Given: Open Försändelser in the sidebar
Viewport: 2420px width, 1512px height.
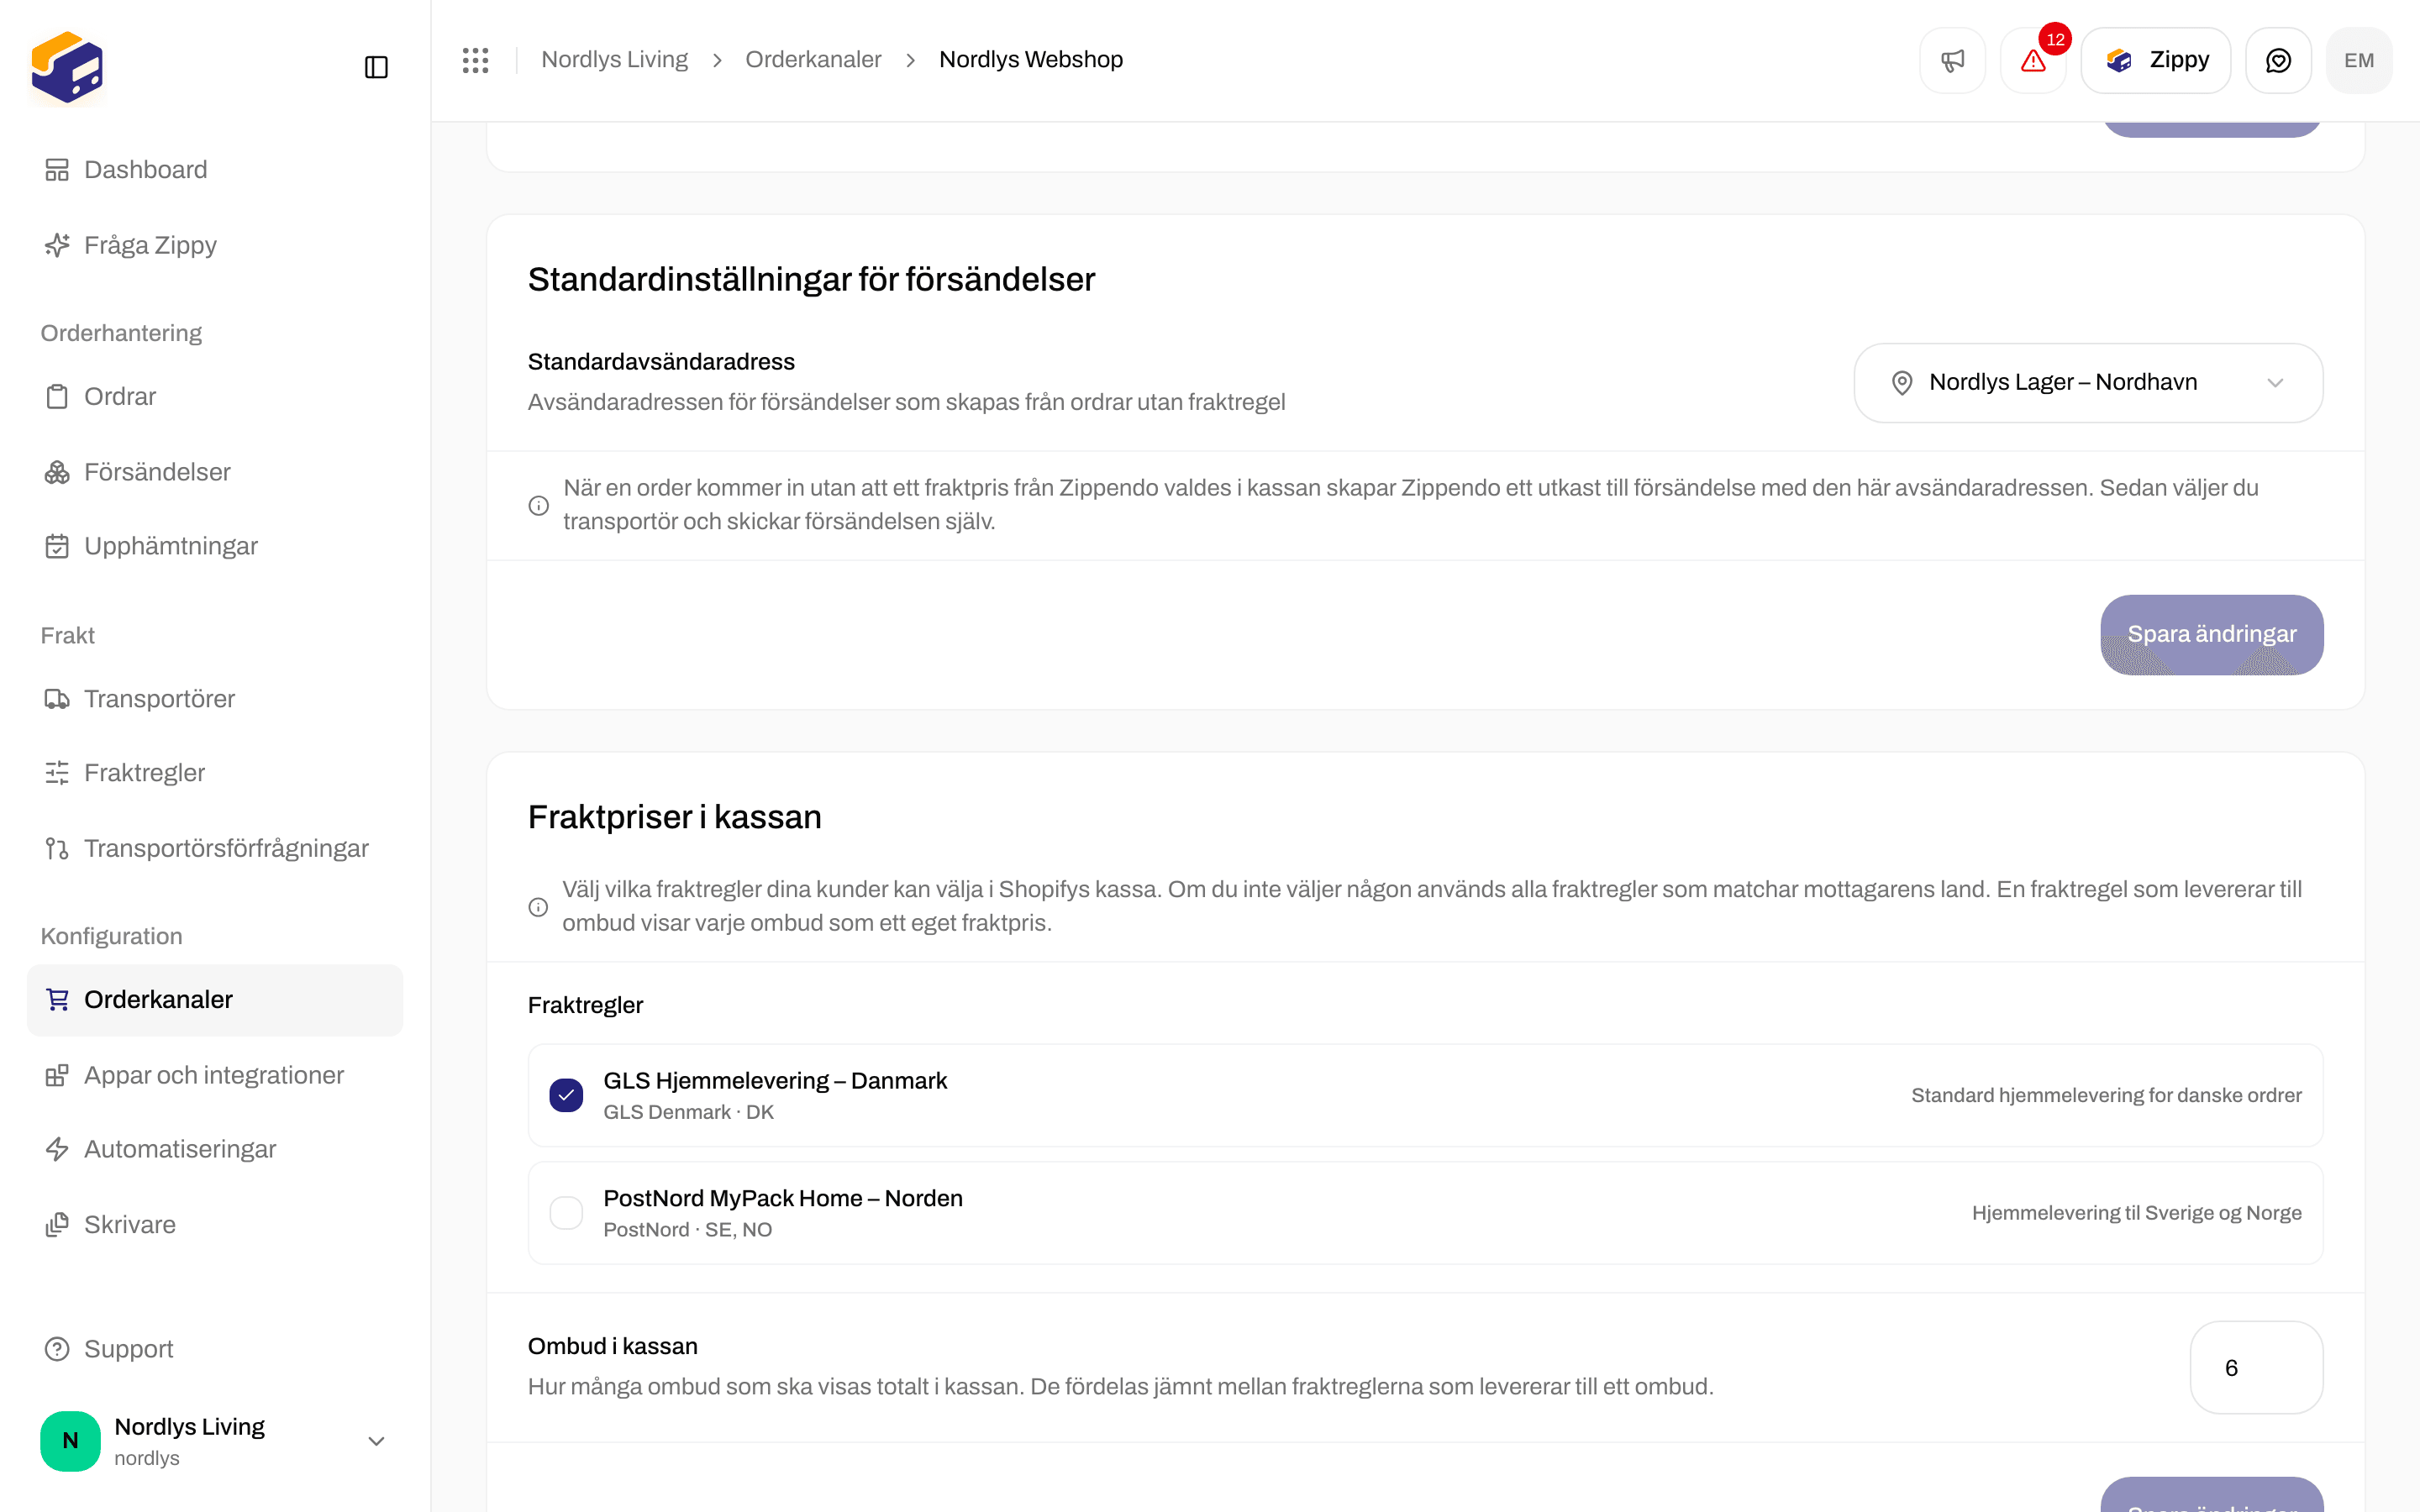Looking at the screenshot, I should point(215,472).
